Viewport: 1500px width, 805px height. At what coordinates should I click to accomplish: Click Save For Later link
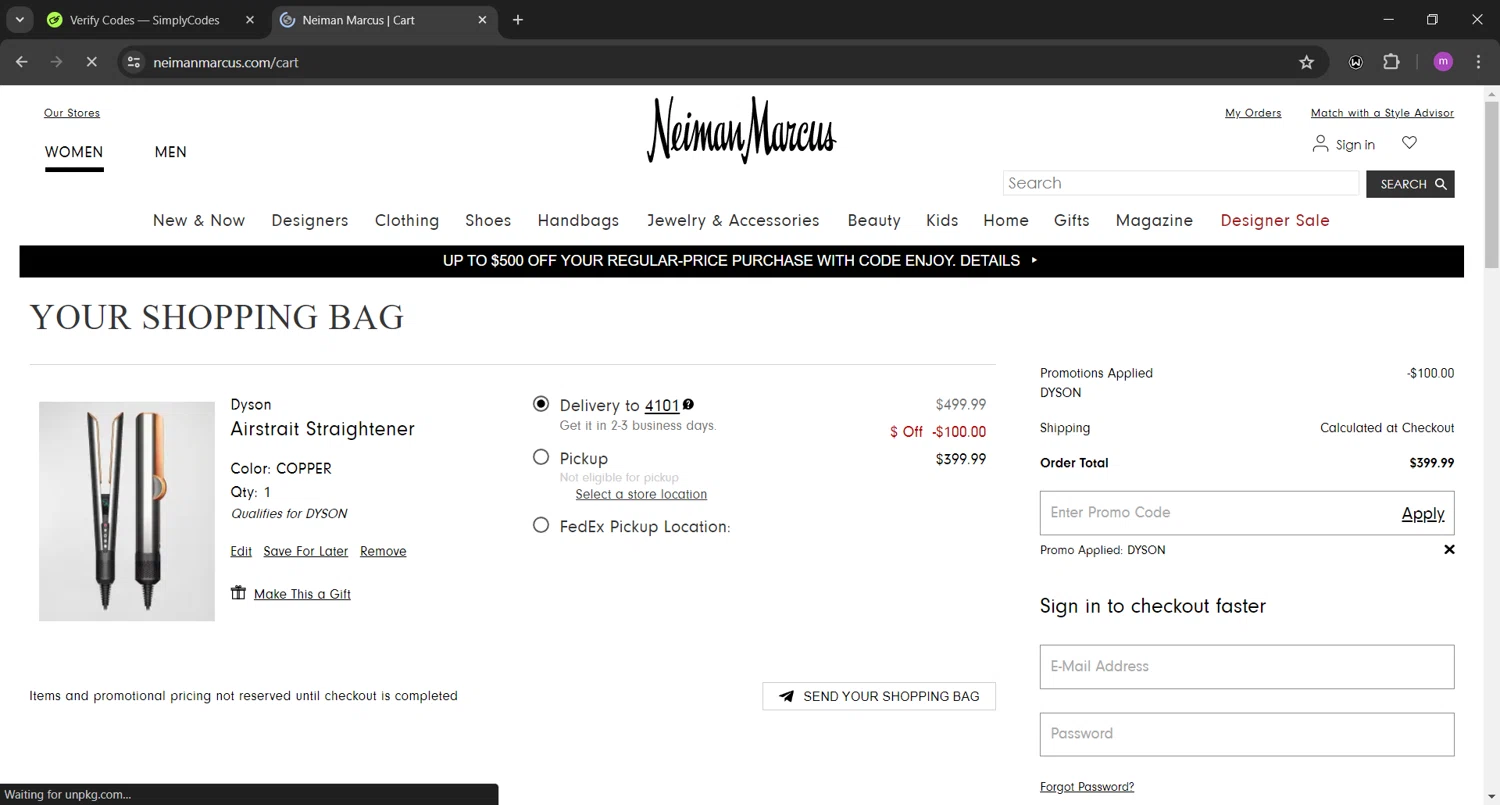click(x=306, y=551)
